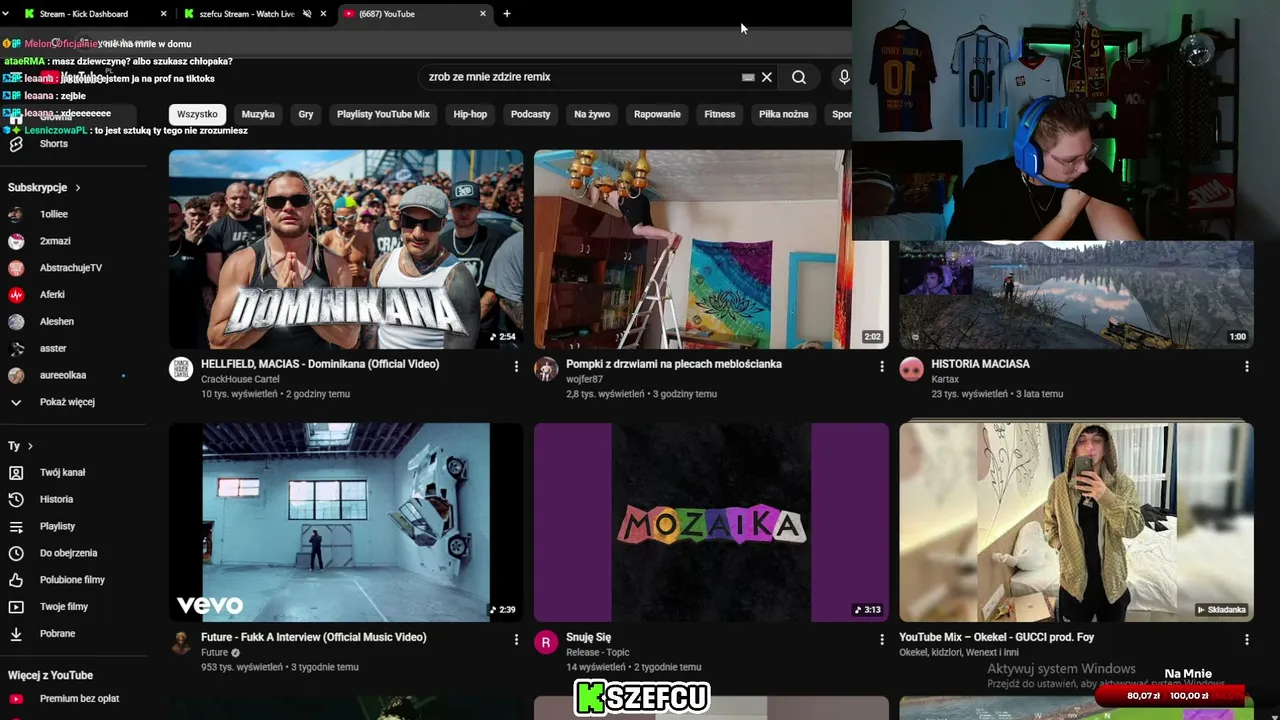Screen dimensions: 1280x720
Task: Filter results by the Gry chip
Action: tap(306, 114)
